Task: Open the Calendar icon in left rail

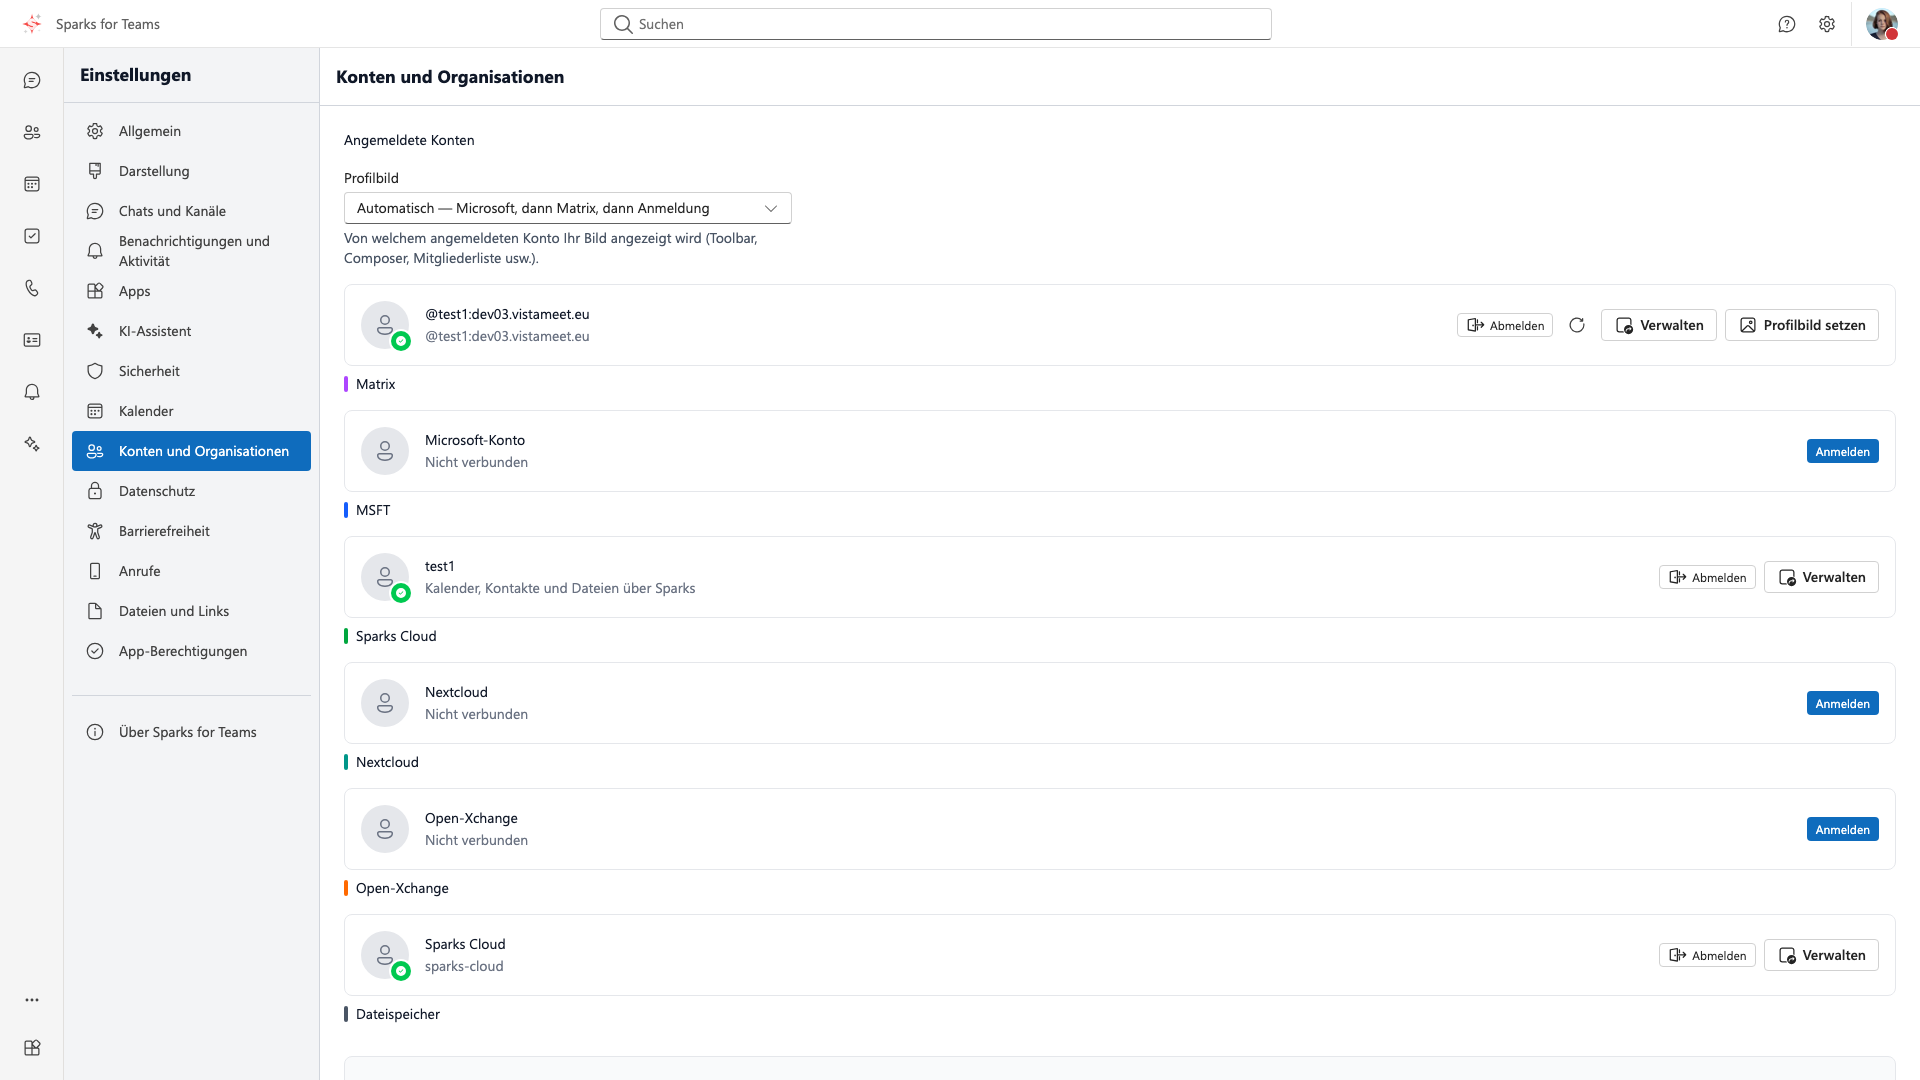Action: (x=32, y=184)
